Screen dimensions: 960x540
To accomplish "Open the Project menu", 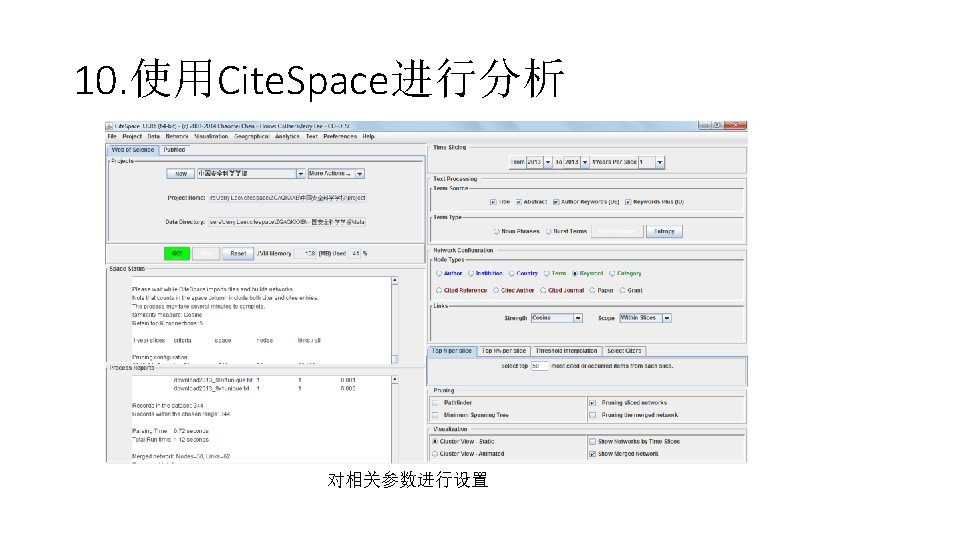I will coord(132,137).
